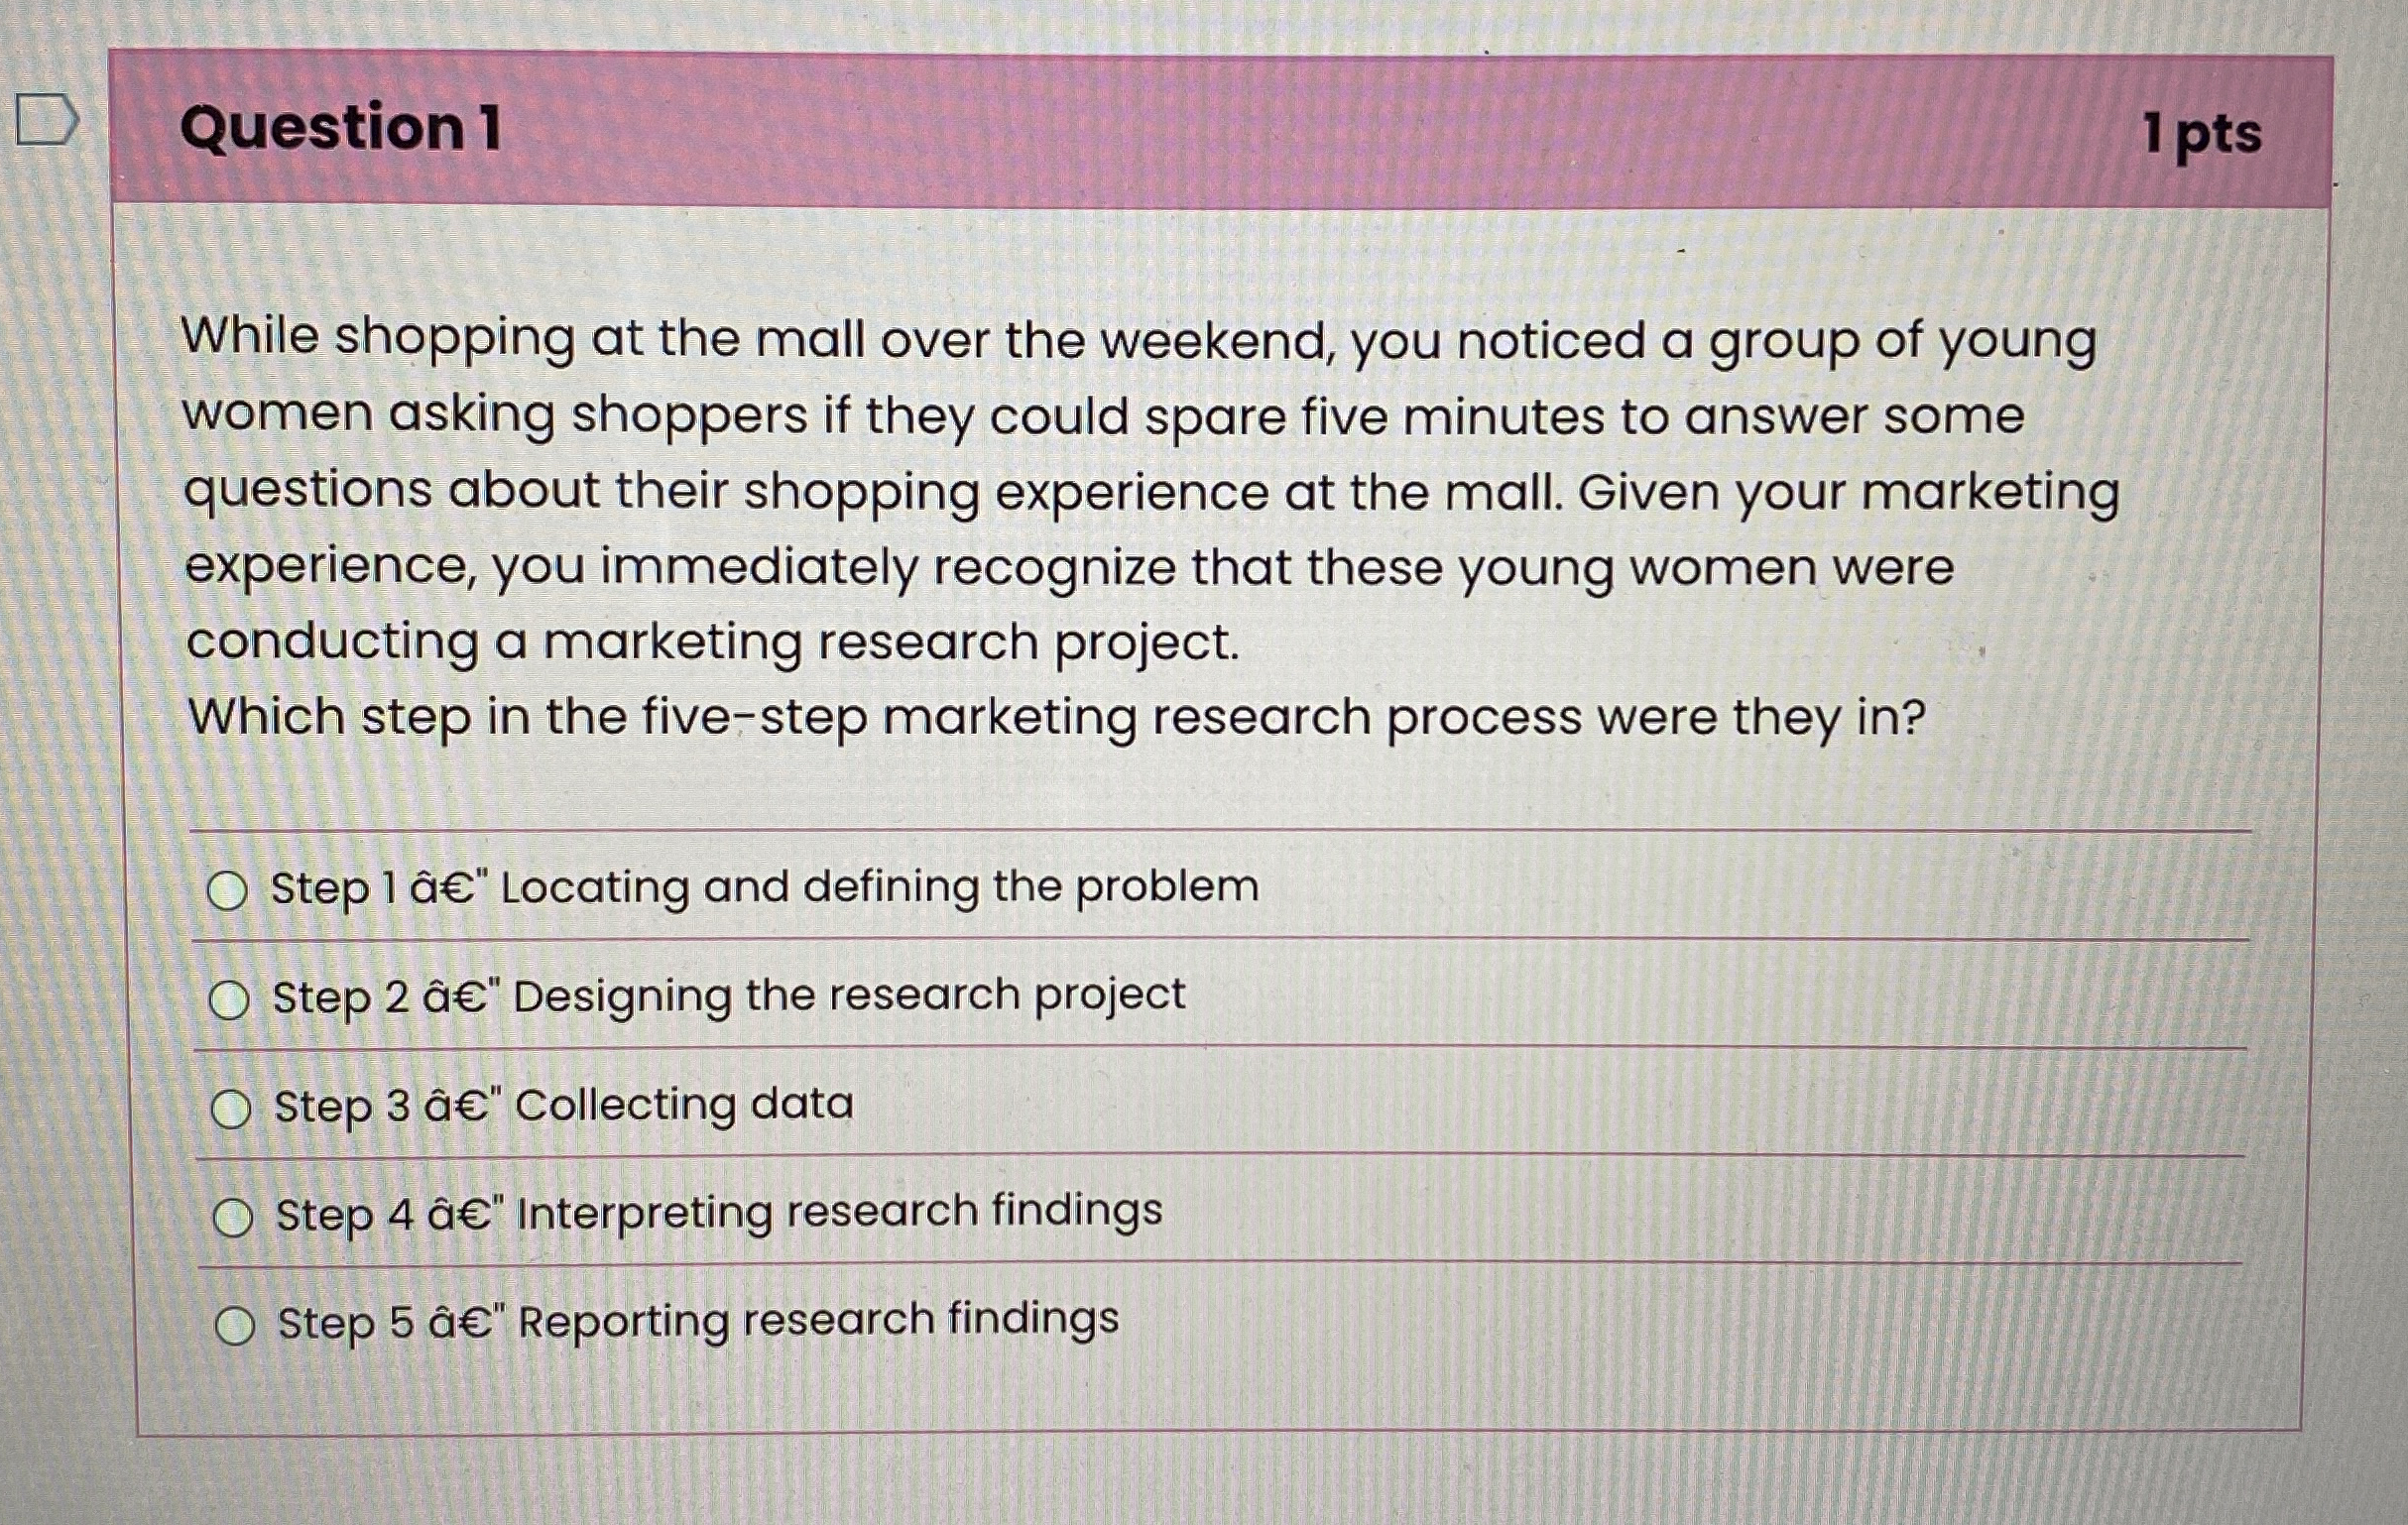Click the bookmark flag icon beside Question 1

47,120
